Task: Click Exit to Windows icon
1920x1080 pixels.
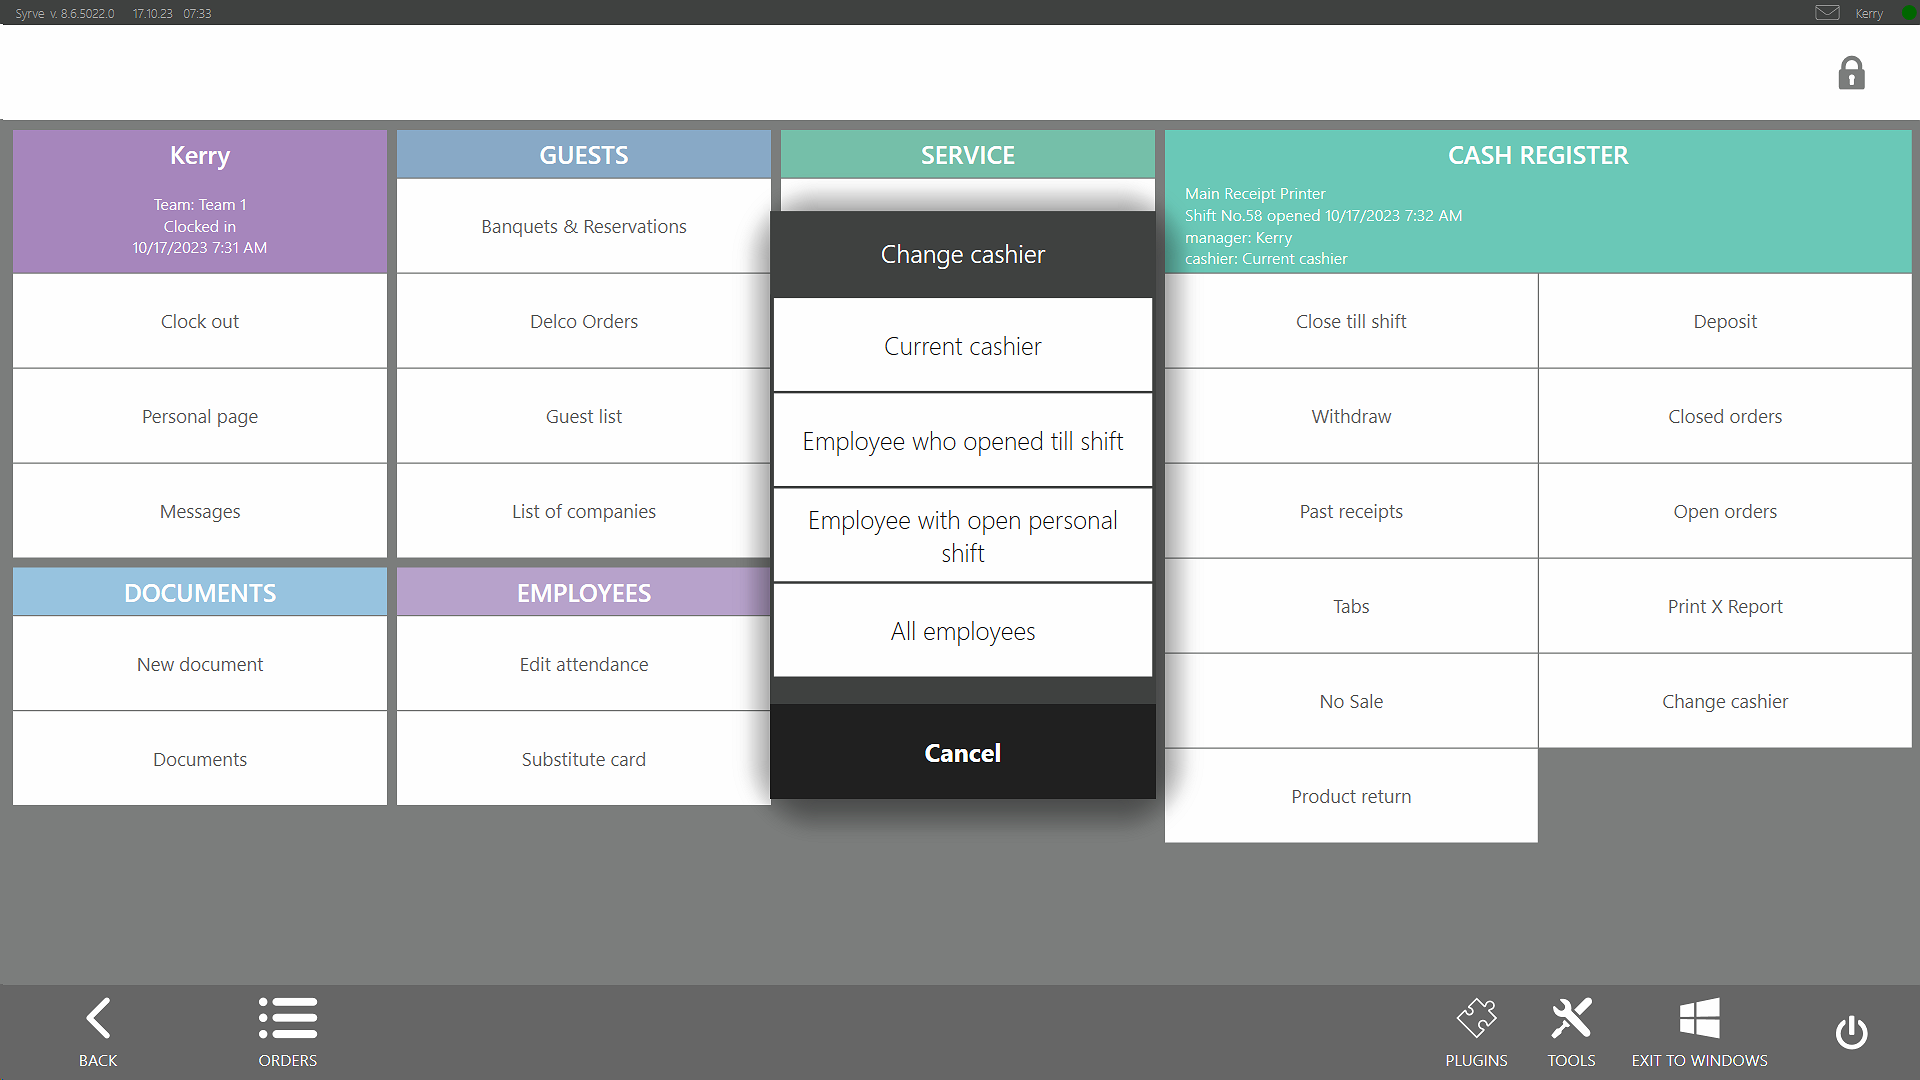Action: click(x=1699, y=1019)
